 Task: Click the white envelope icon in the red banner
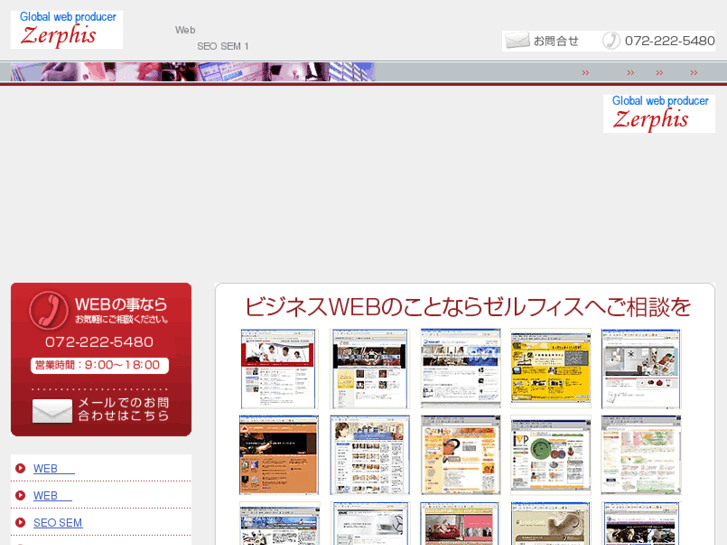click(x=52, y=410)
